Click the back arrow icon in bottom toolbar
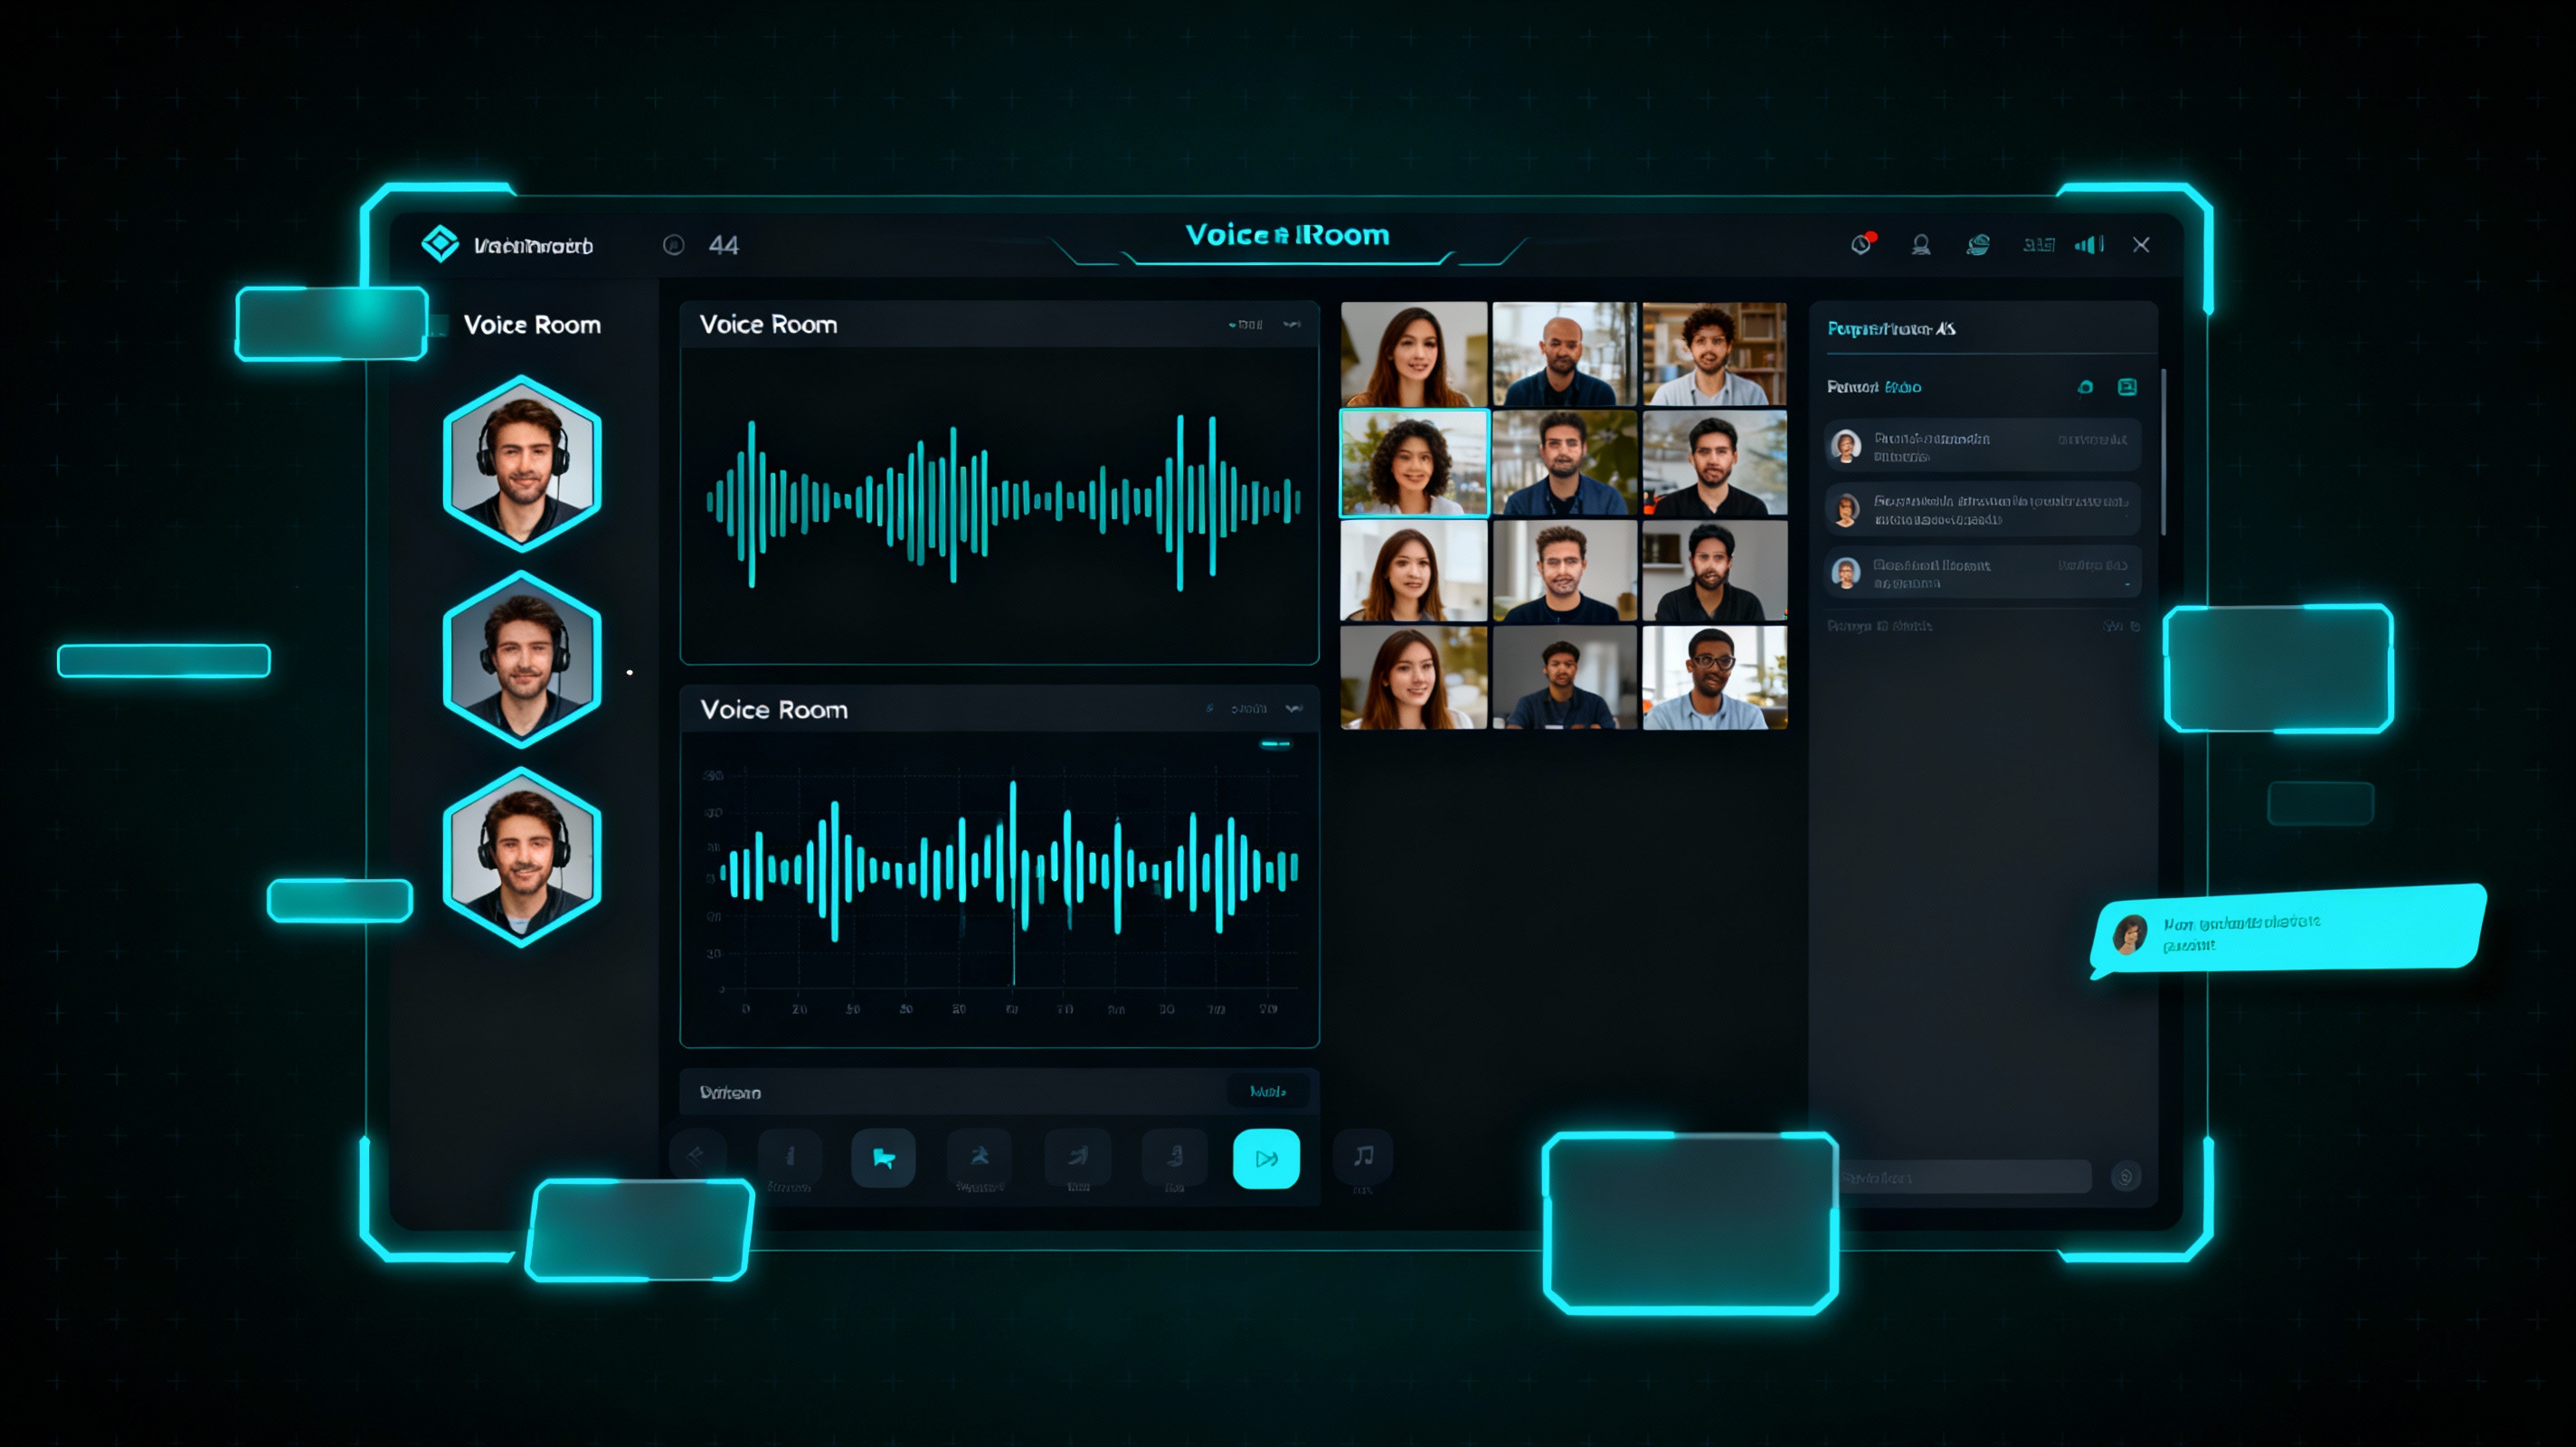Image resolution: width=2576 pixels, height=1447 pixels. [x=696, y=1157]
